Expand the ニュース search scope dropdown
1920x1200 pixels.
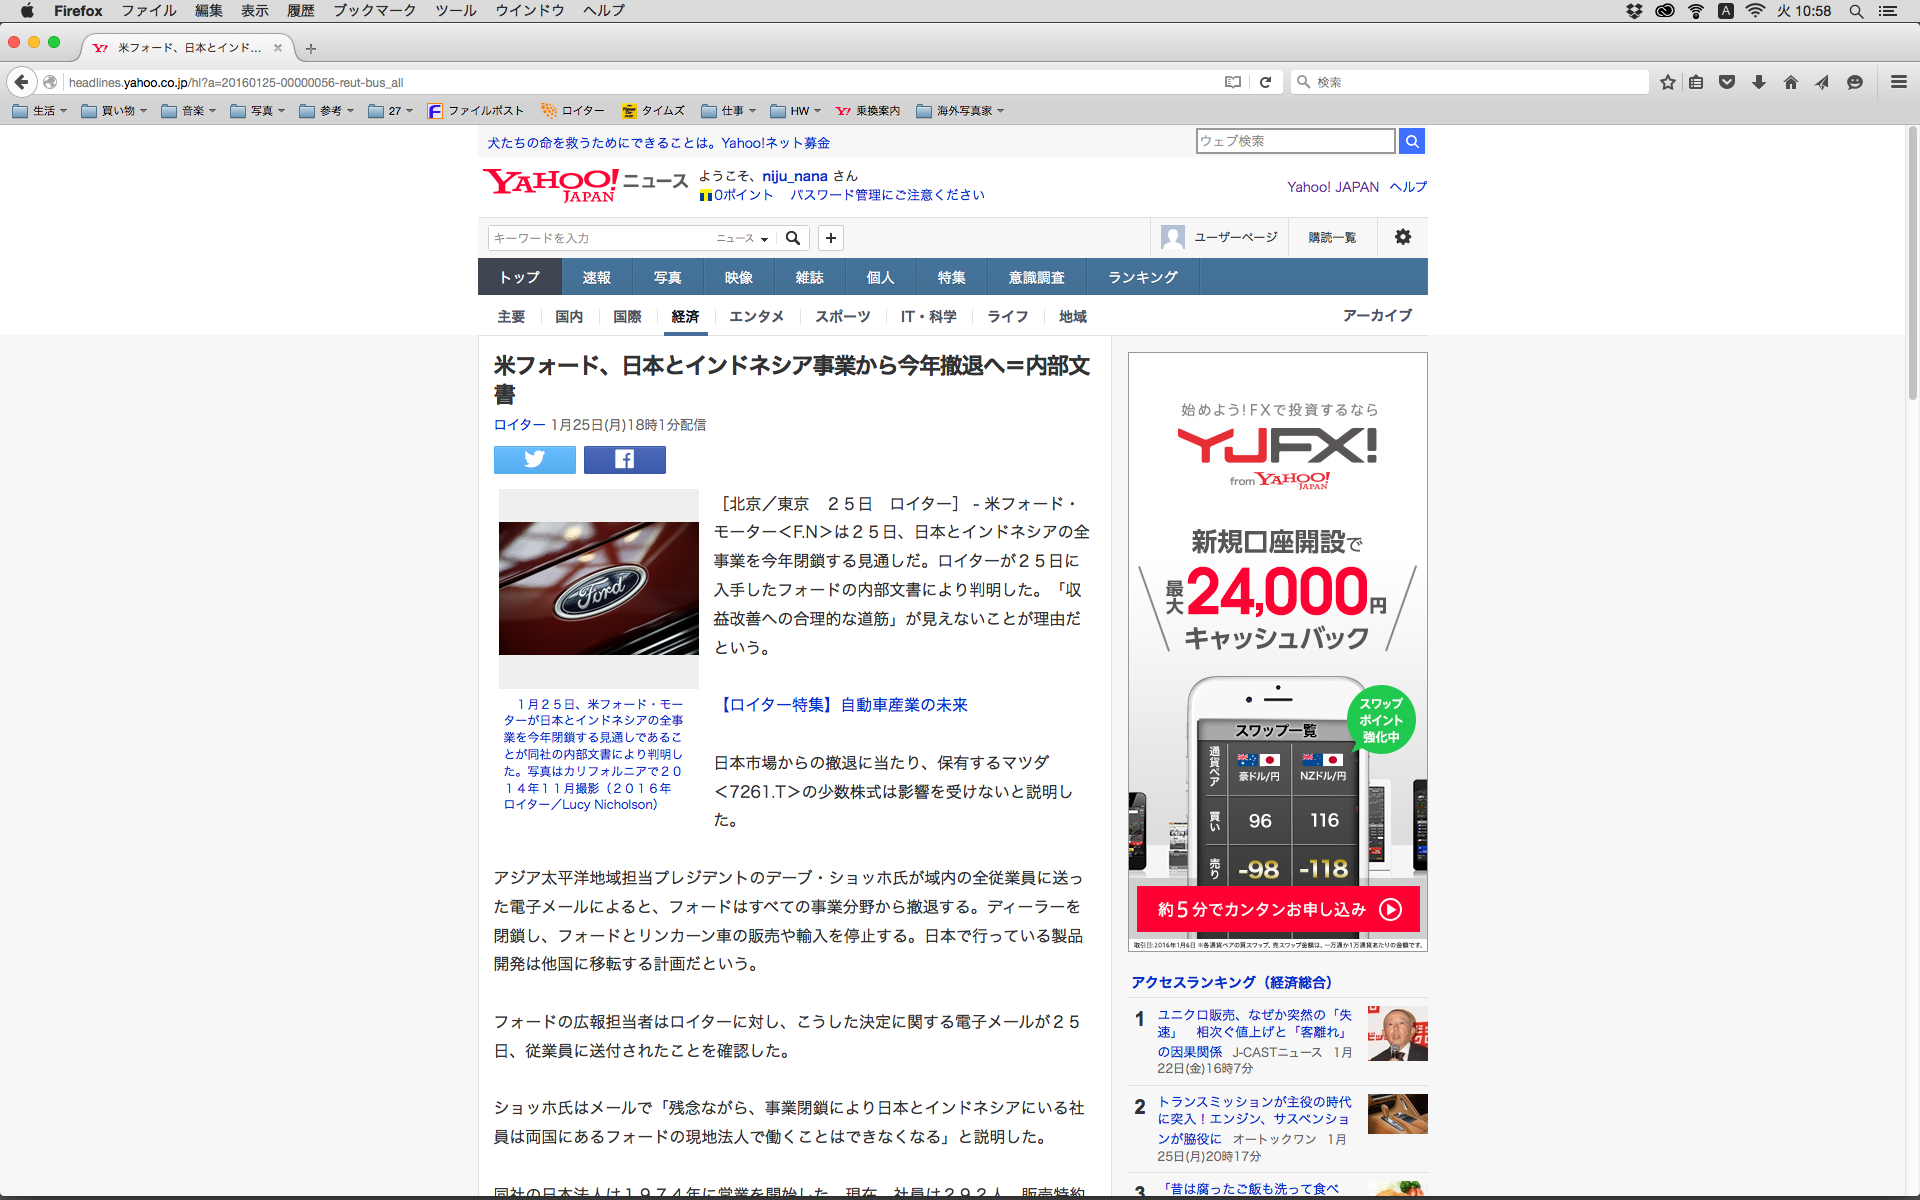click(x=742, y=238)
